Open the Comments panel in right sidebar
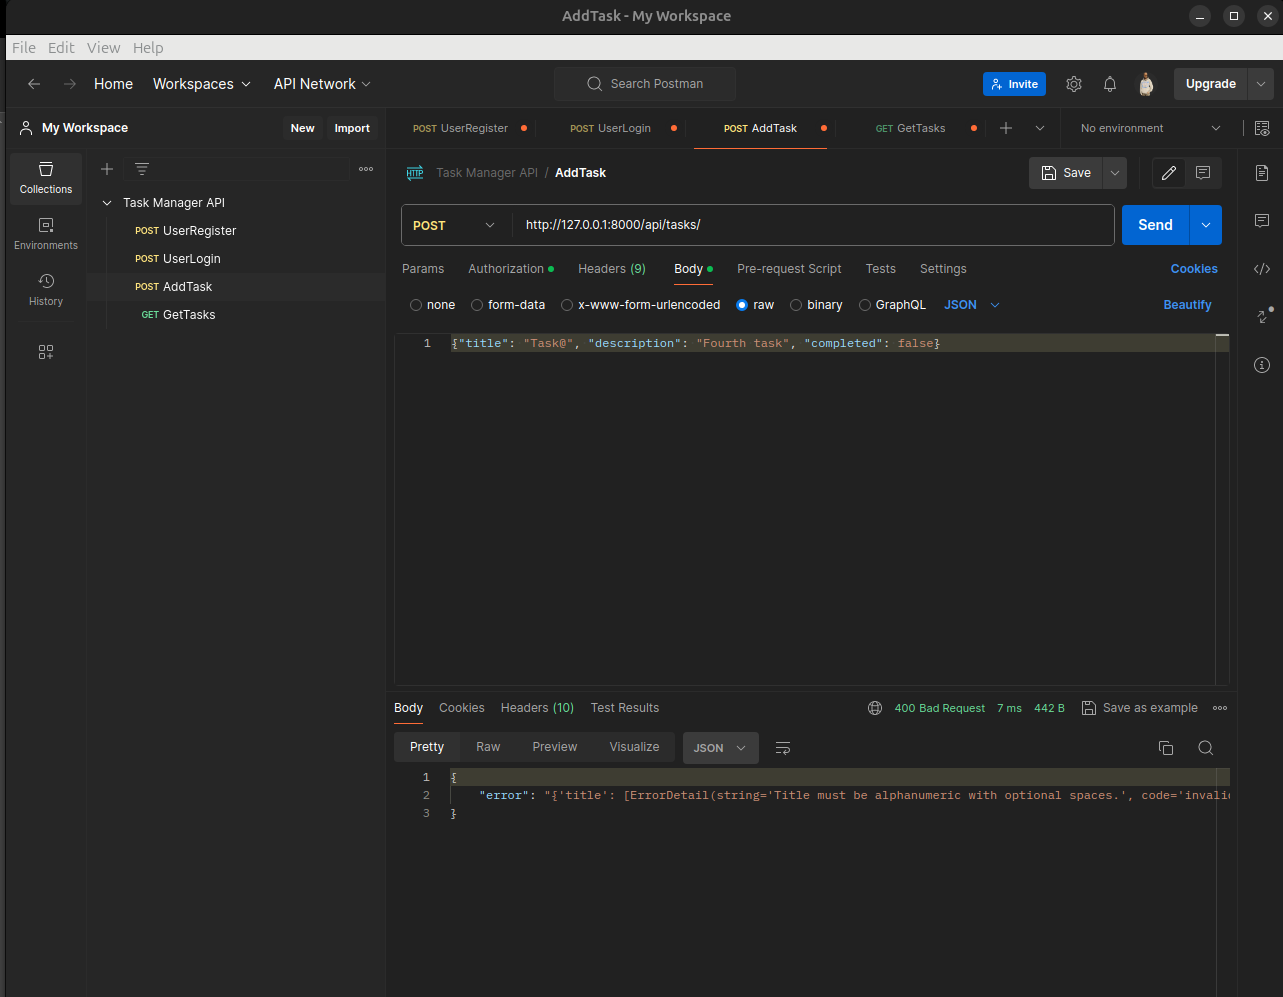 click(x=1262, y=220)
